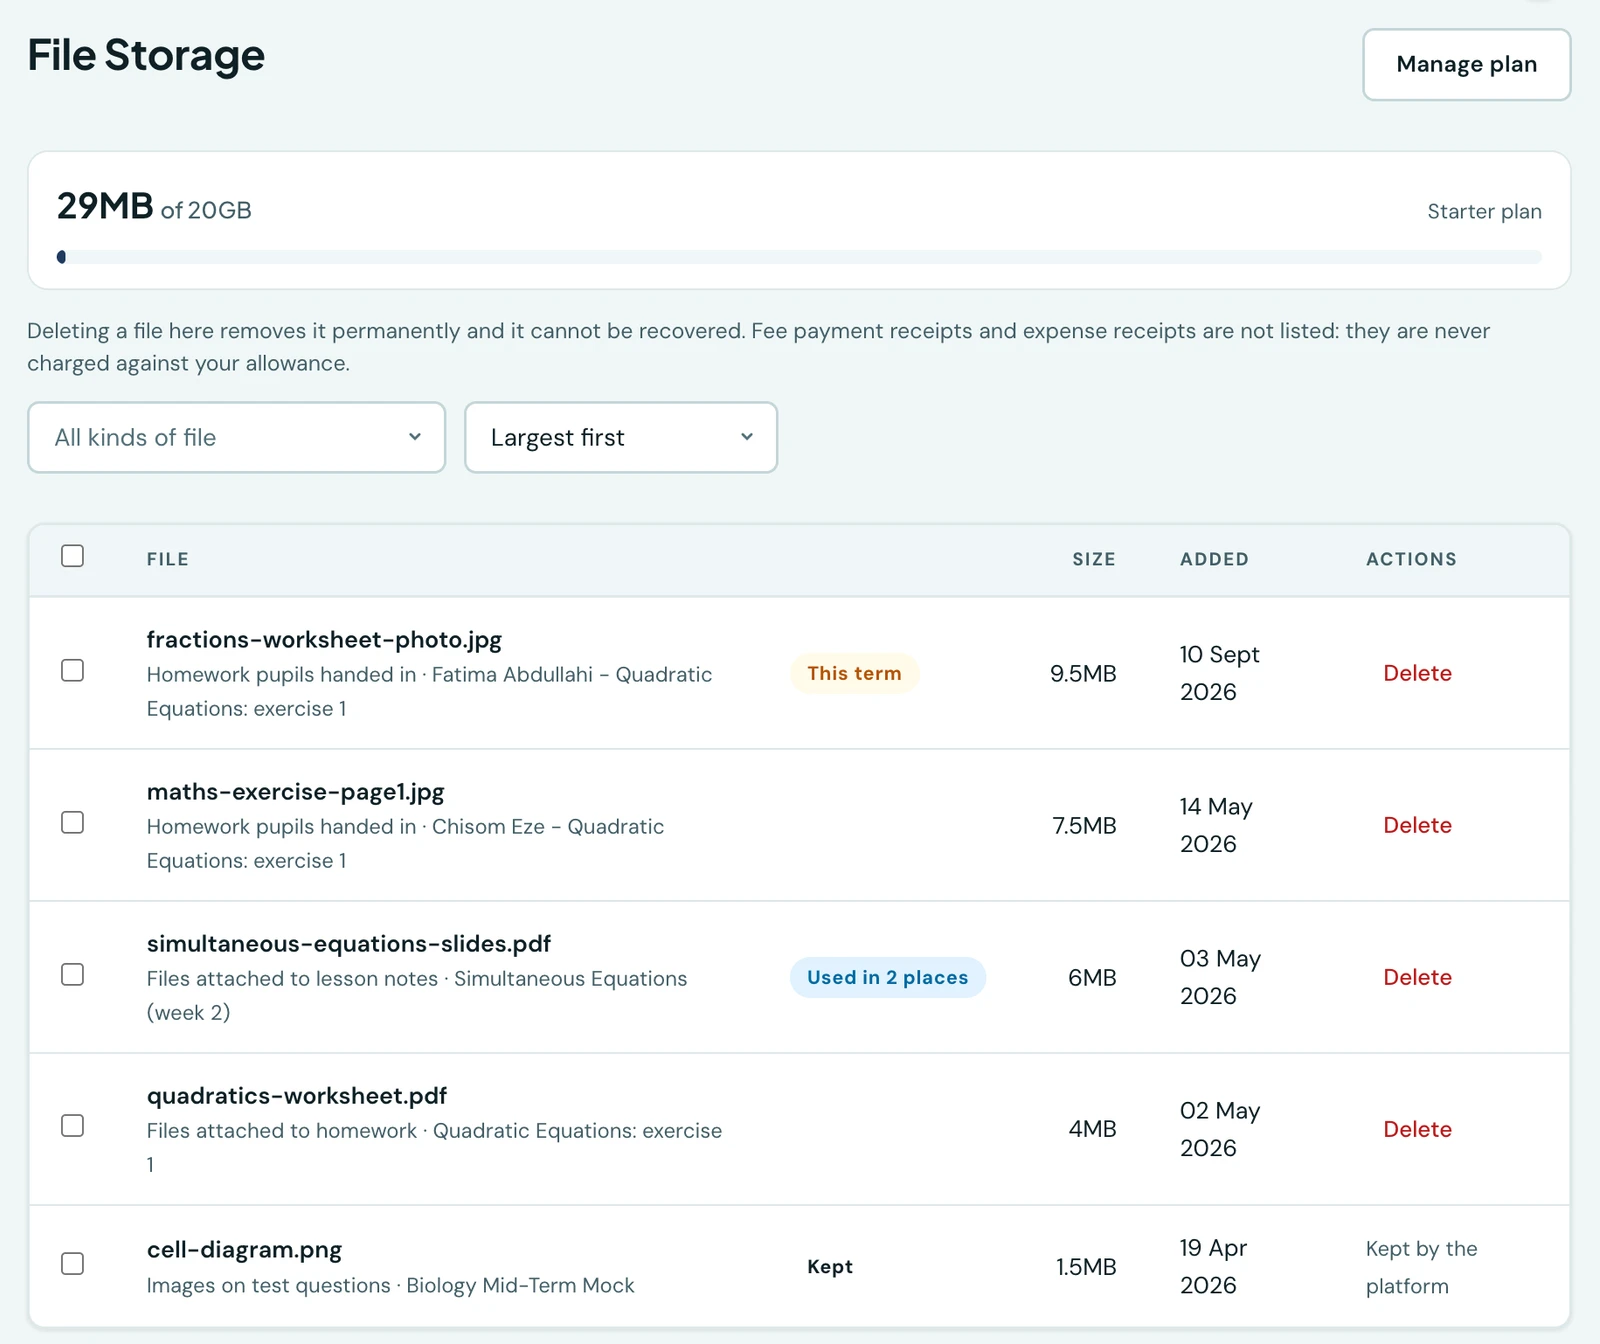Select checkbox for maths-exercise-page1.jpg
Screen dimensions: 1600x1344
[72, 822]
